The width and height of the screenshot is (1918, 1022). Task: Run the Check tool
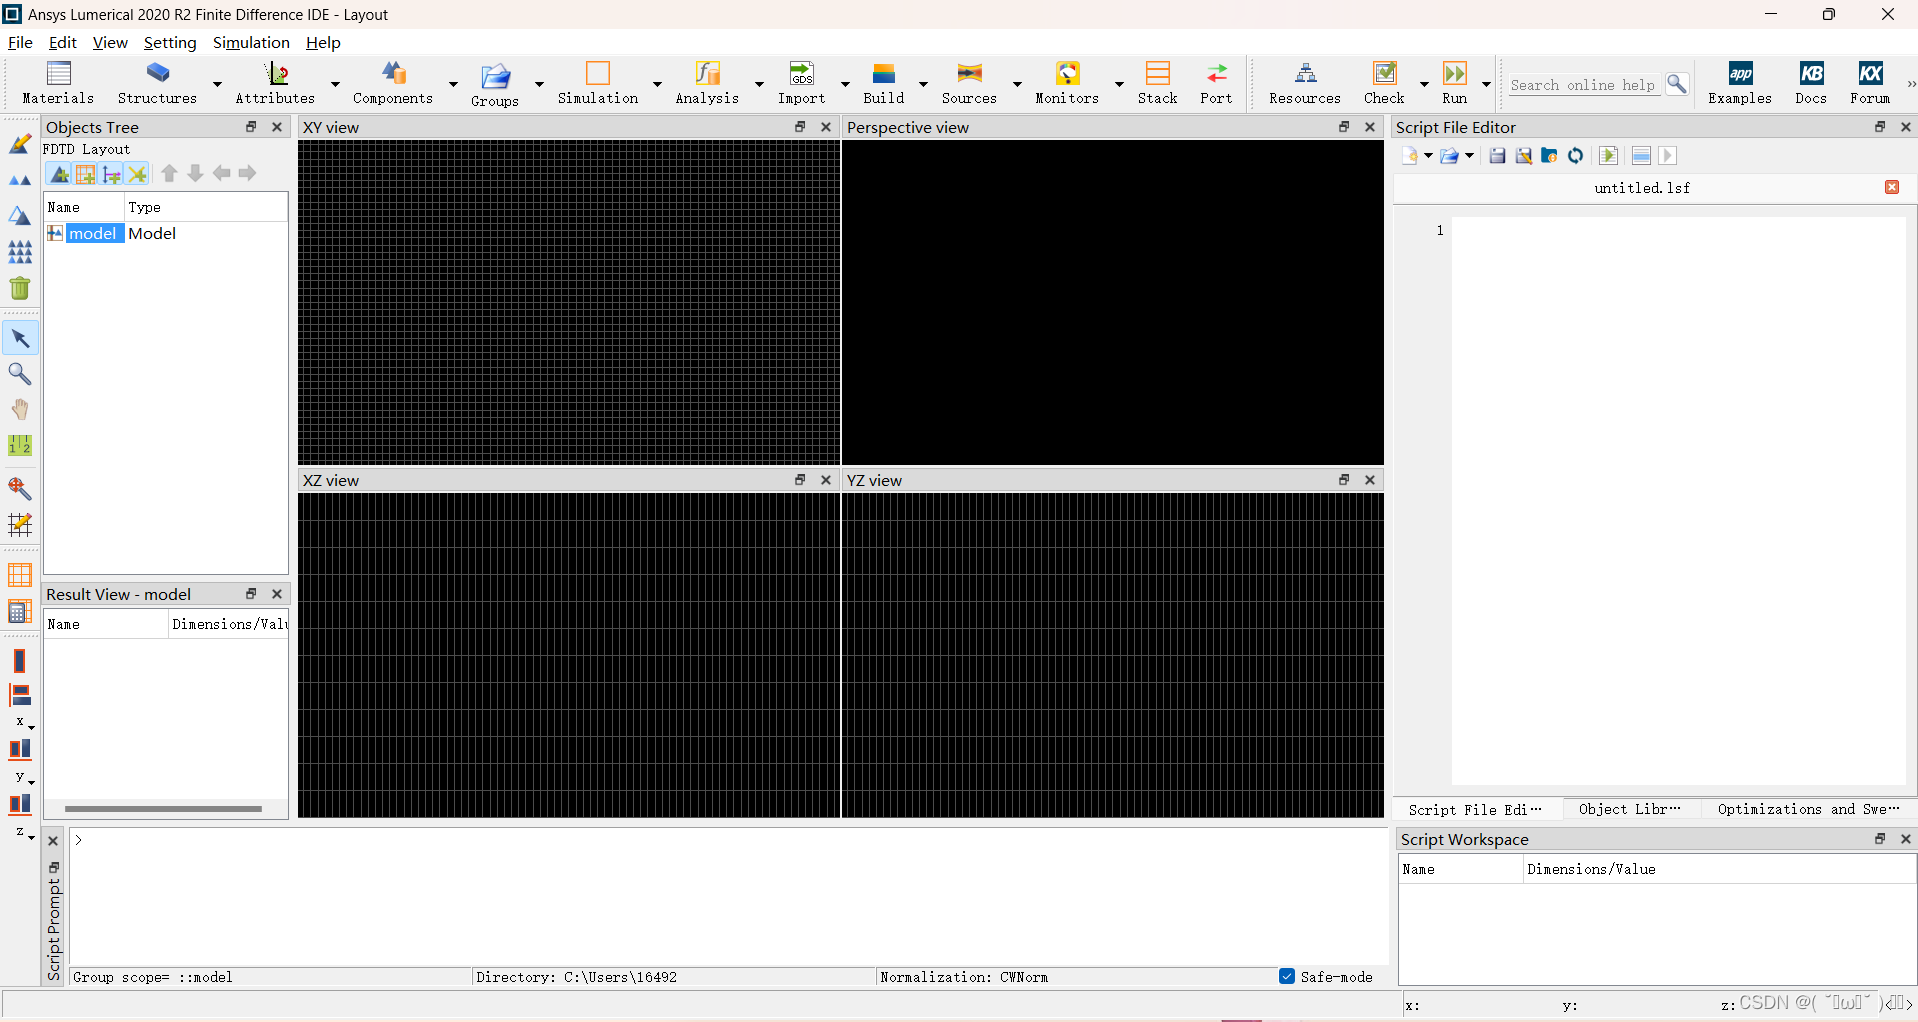click(x=1385, y=82)
